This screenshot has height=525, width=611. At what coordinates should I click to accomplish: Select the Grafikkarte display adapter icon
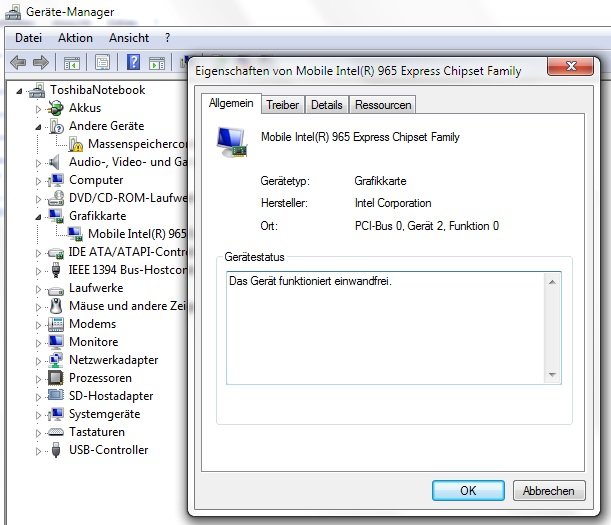(x=56, y=216)
